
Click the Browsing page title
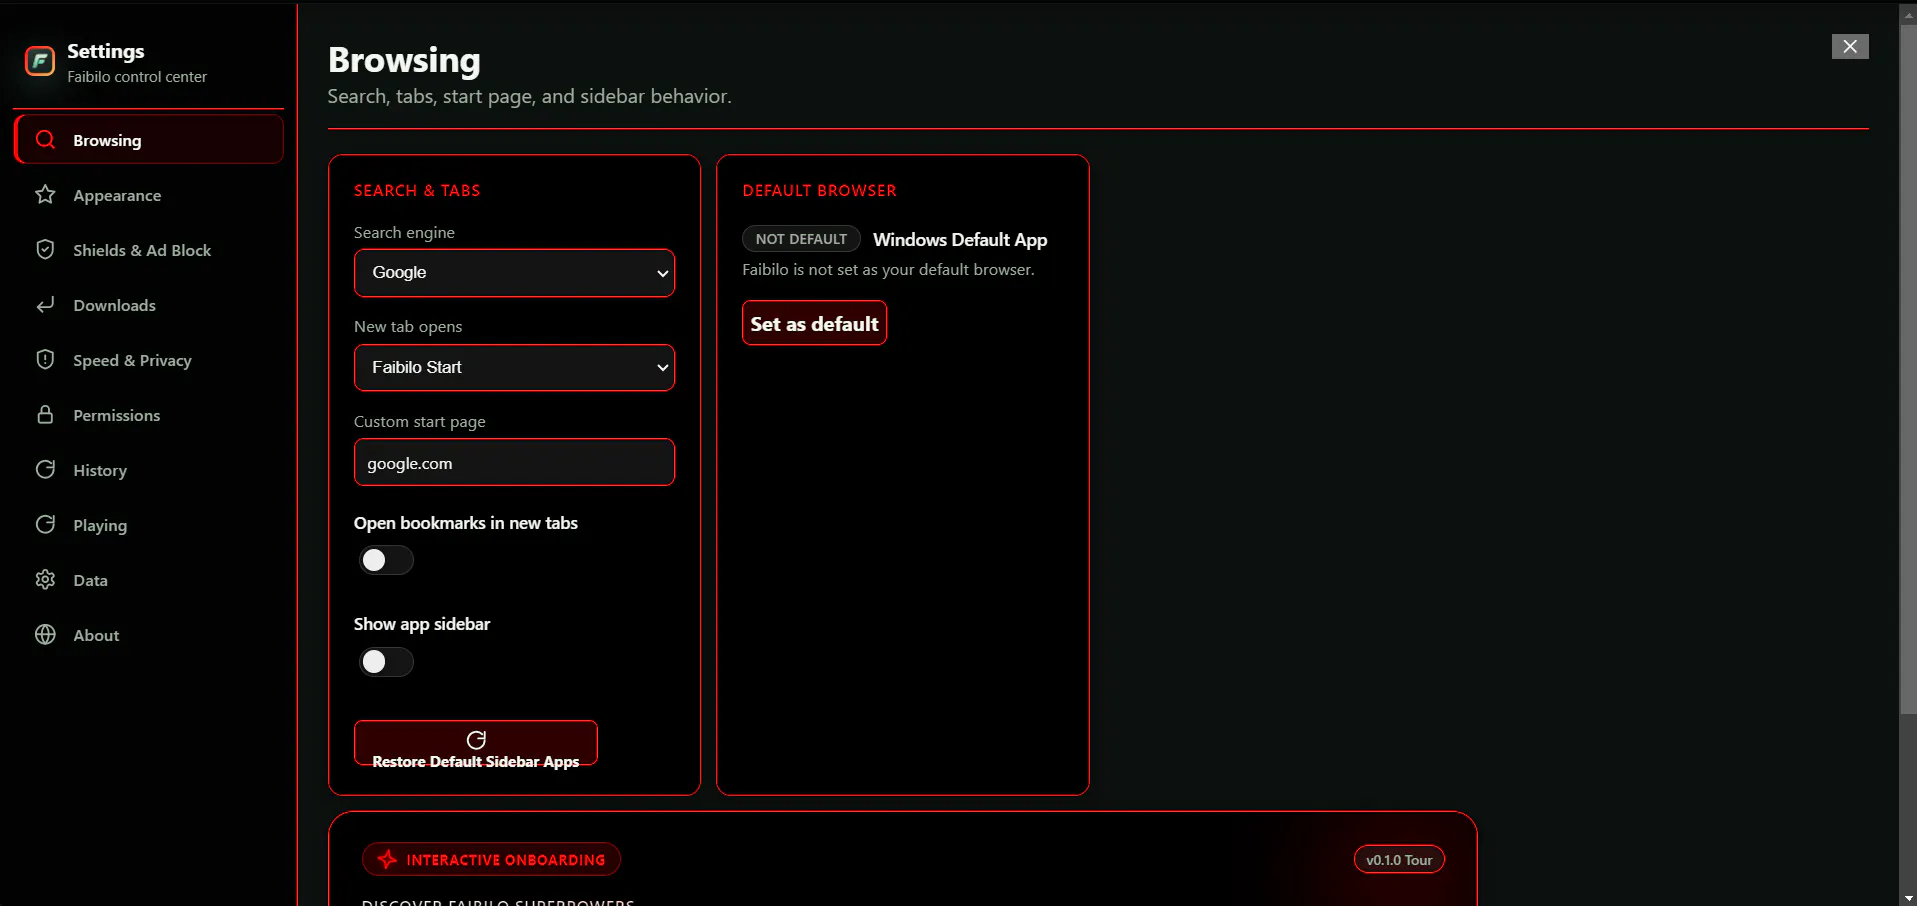pos(404,60)
